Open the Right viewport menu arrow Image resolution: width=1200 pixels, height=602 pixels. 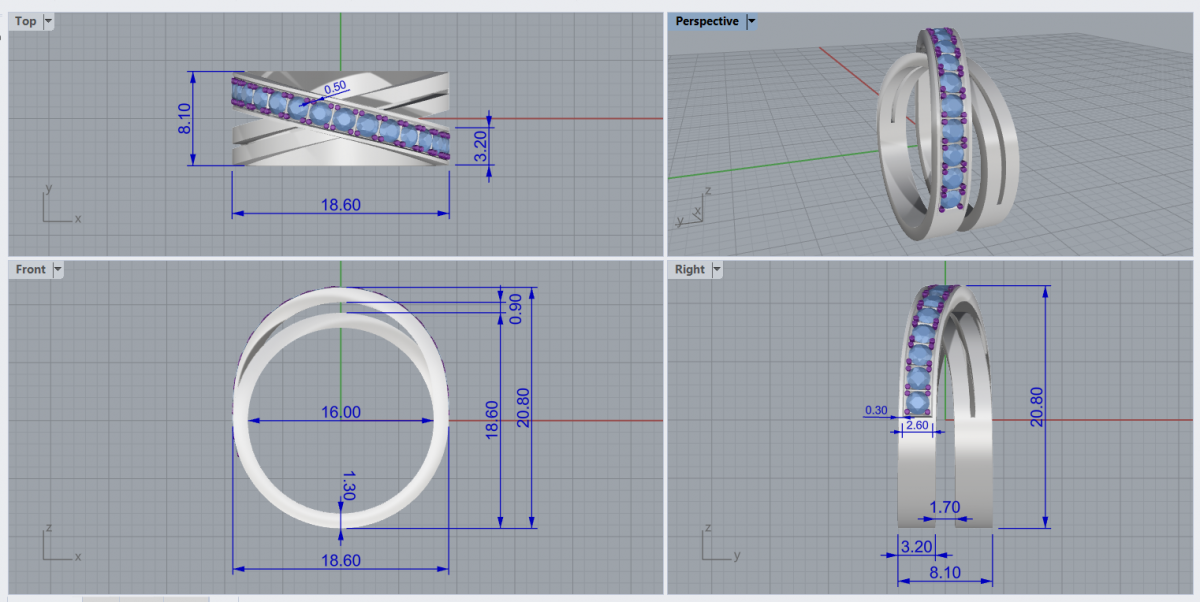(716, 269)
